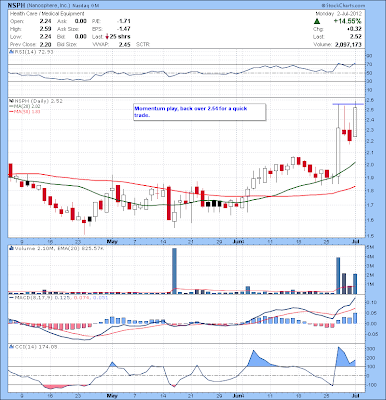The image size is (386, 400).
Task: Click the 'NSPH (Daily) 2.52' chart label
Action: (38, 100)
